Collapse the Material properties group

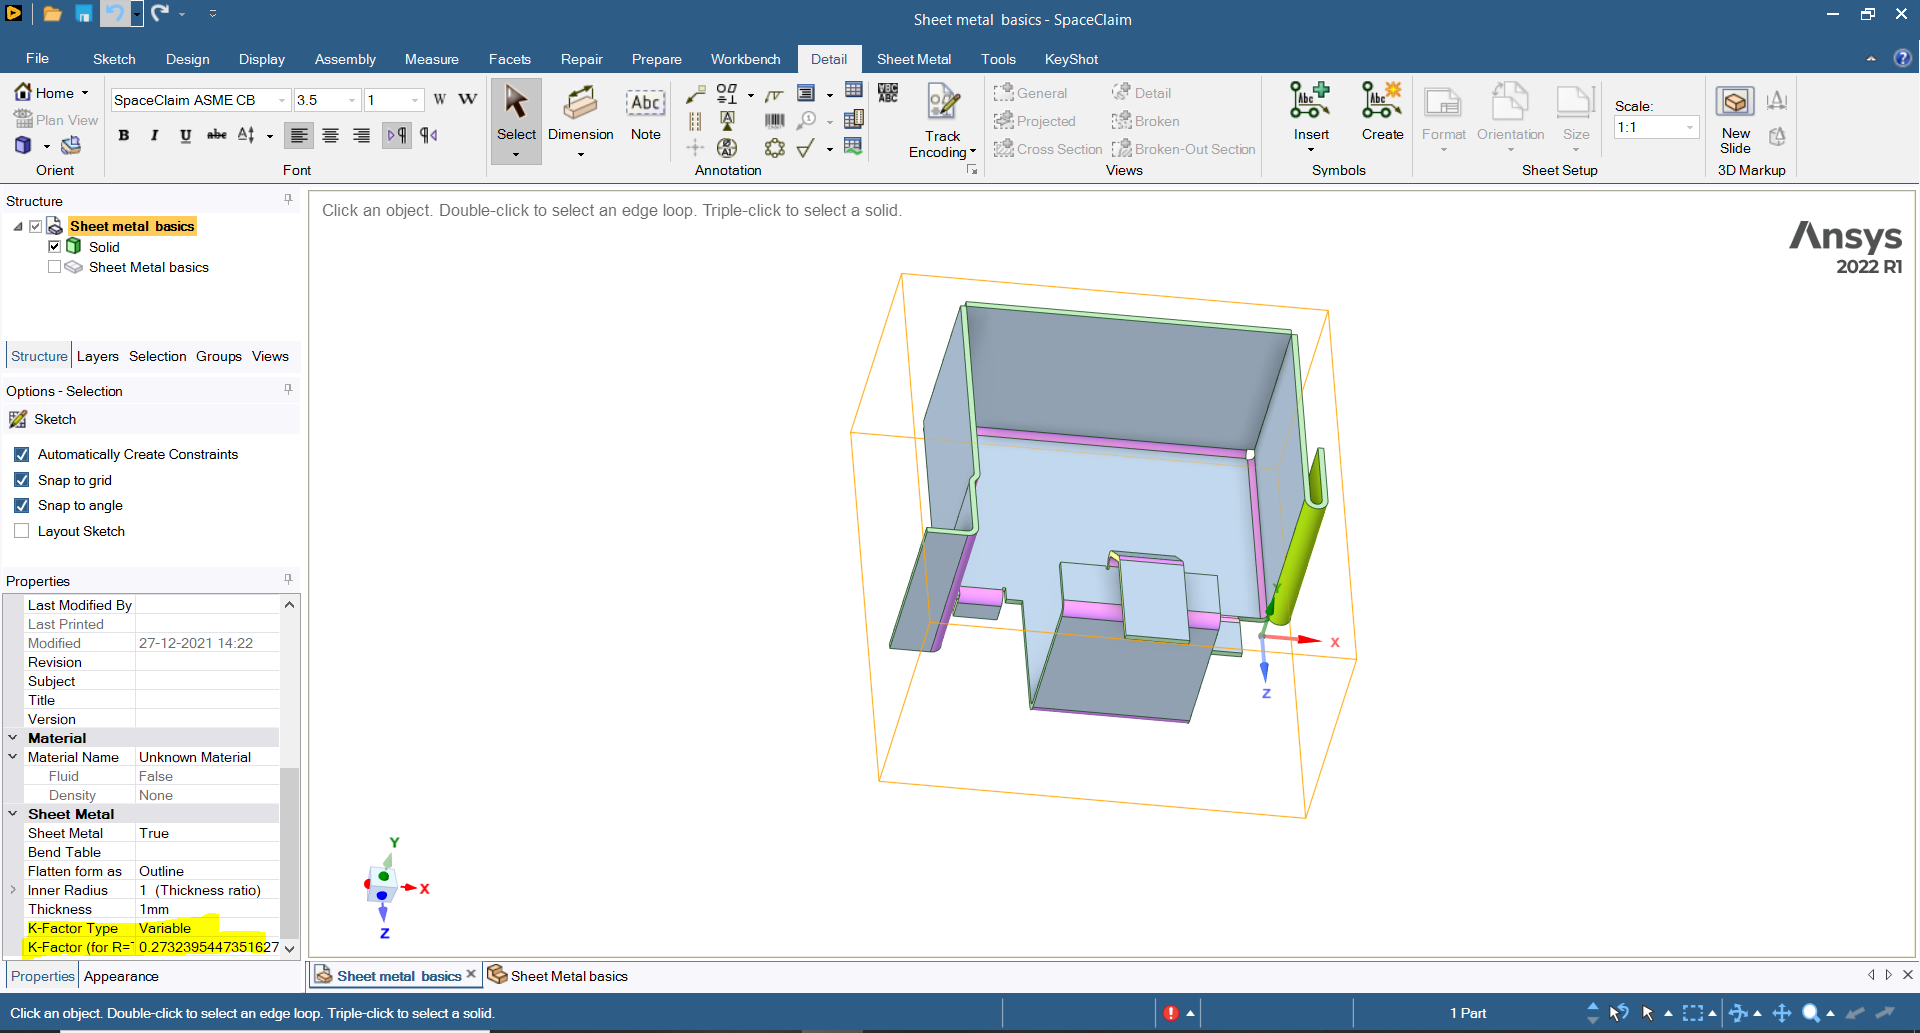13,738
